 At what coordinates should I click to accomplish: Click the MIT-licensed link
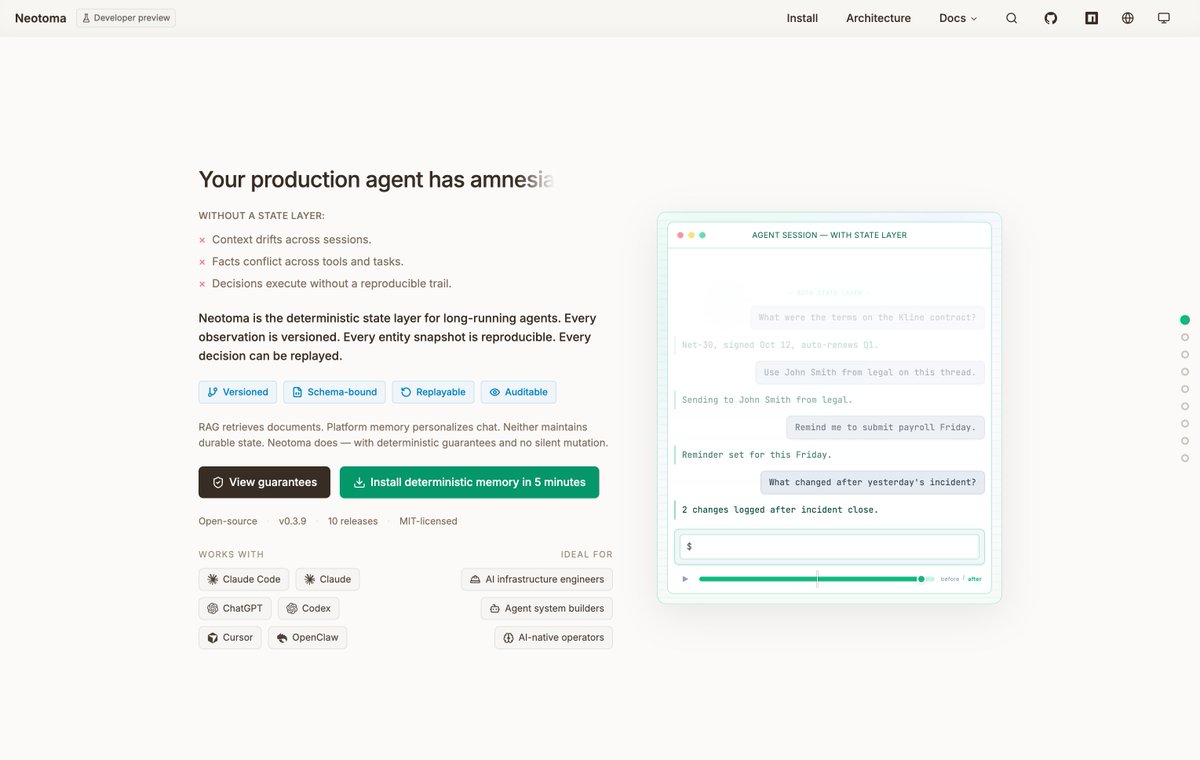[x=428, y=521]
